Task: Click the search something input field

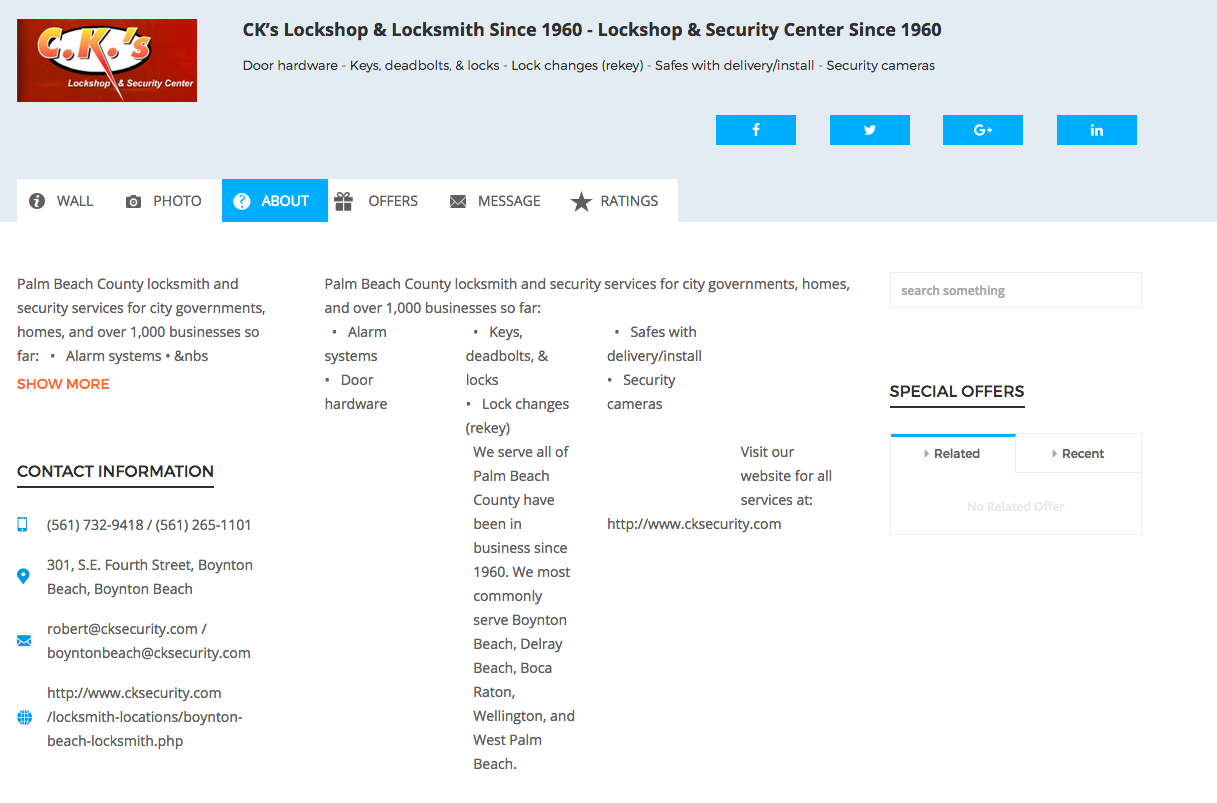Action: pos(1016,290)
